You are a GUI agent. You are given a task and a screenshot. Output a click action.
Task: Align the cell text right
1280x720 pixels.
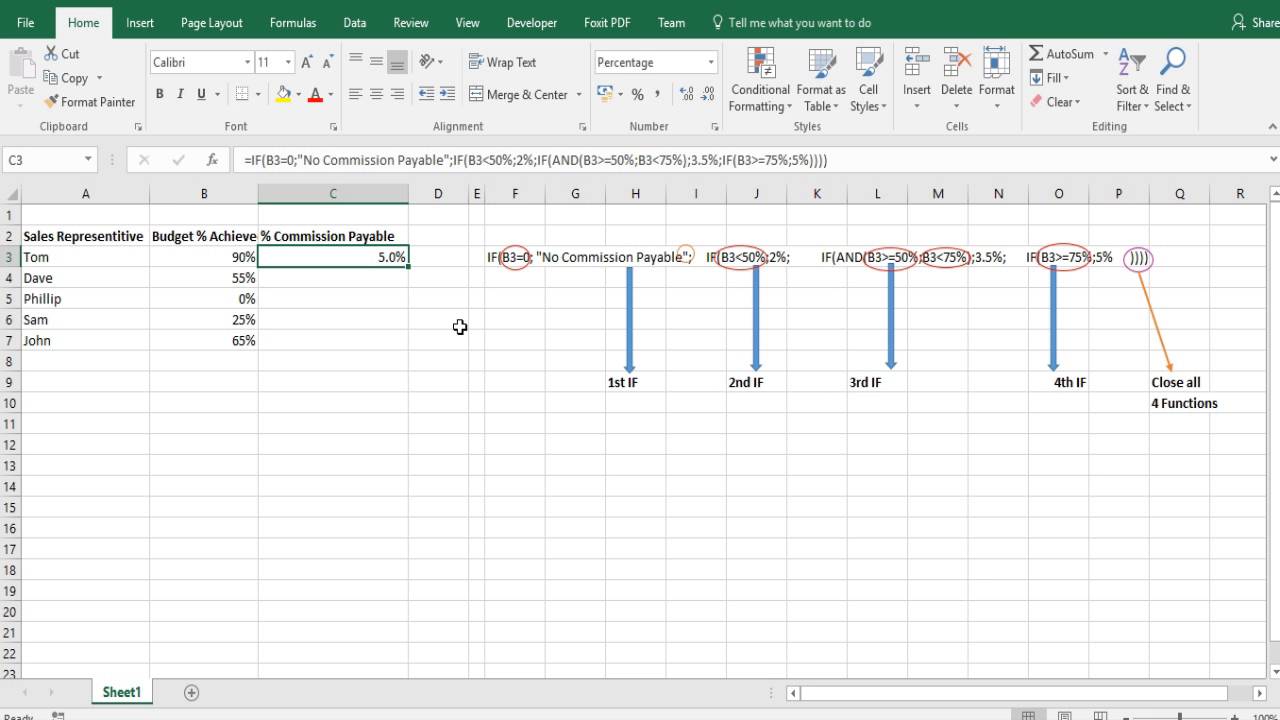click(x=397, y=94)
